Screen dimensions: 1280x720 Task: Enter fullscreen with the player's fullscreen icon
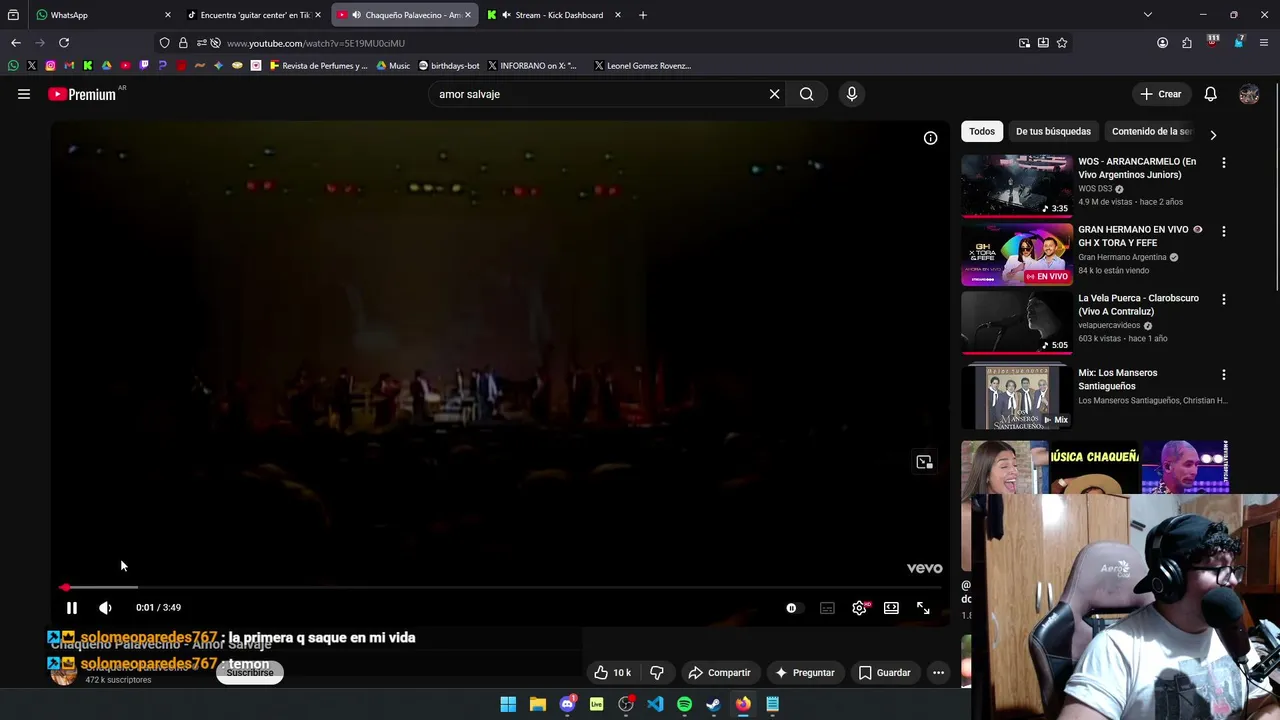[923, 608]
